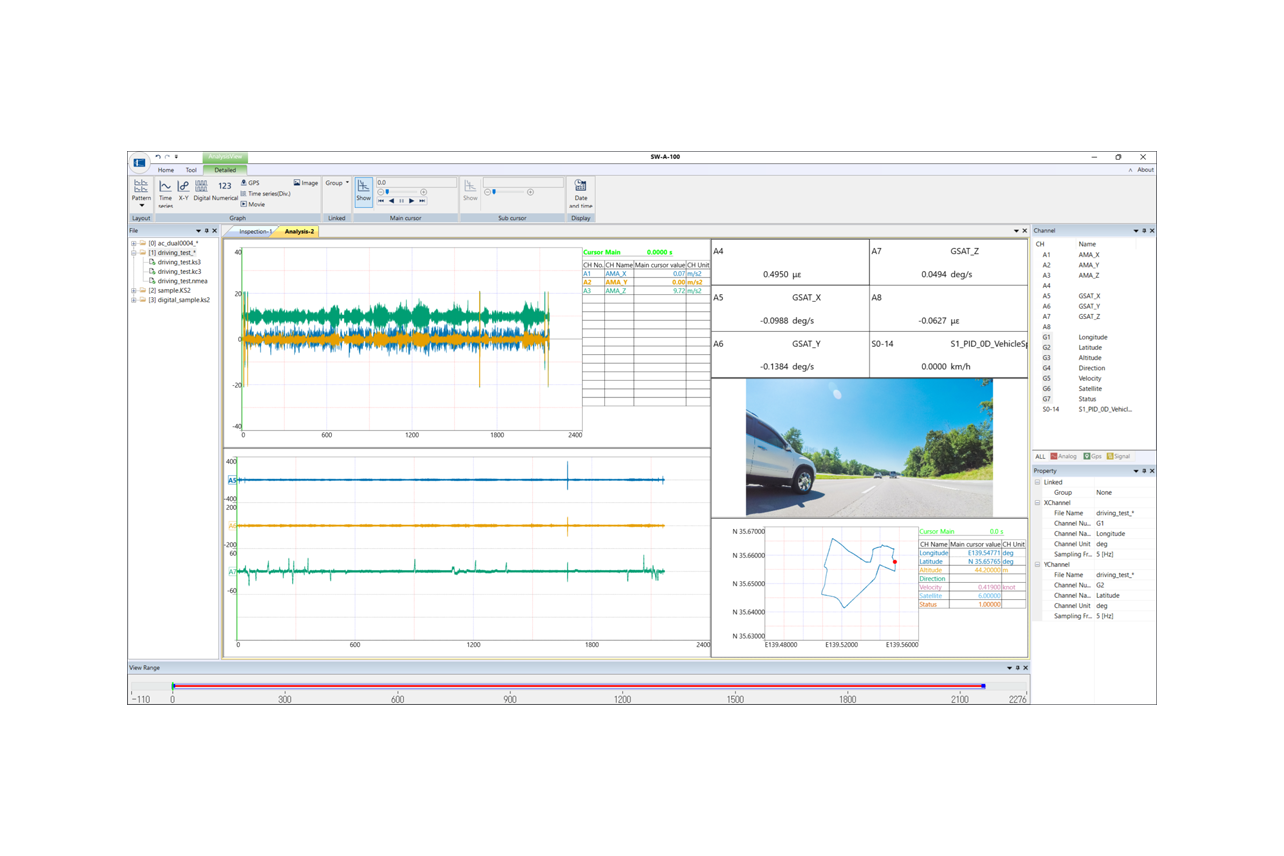Click the Undo arrow in title bar

pos(158,157)
